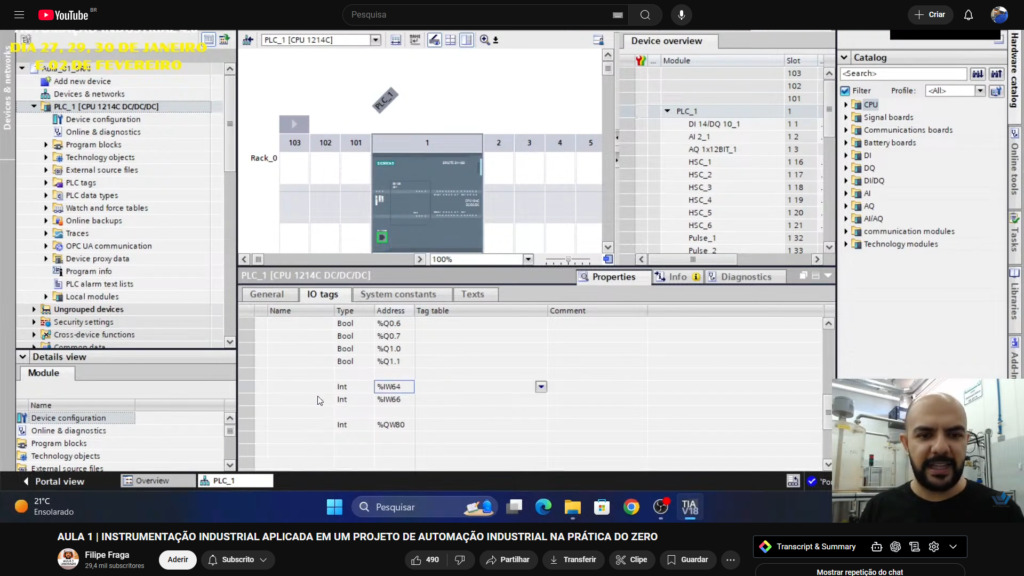Switch to the General tab

[266, 295]
